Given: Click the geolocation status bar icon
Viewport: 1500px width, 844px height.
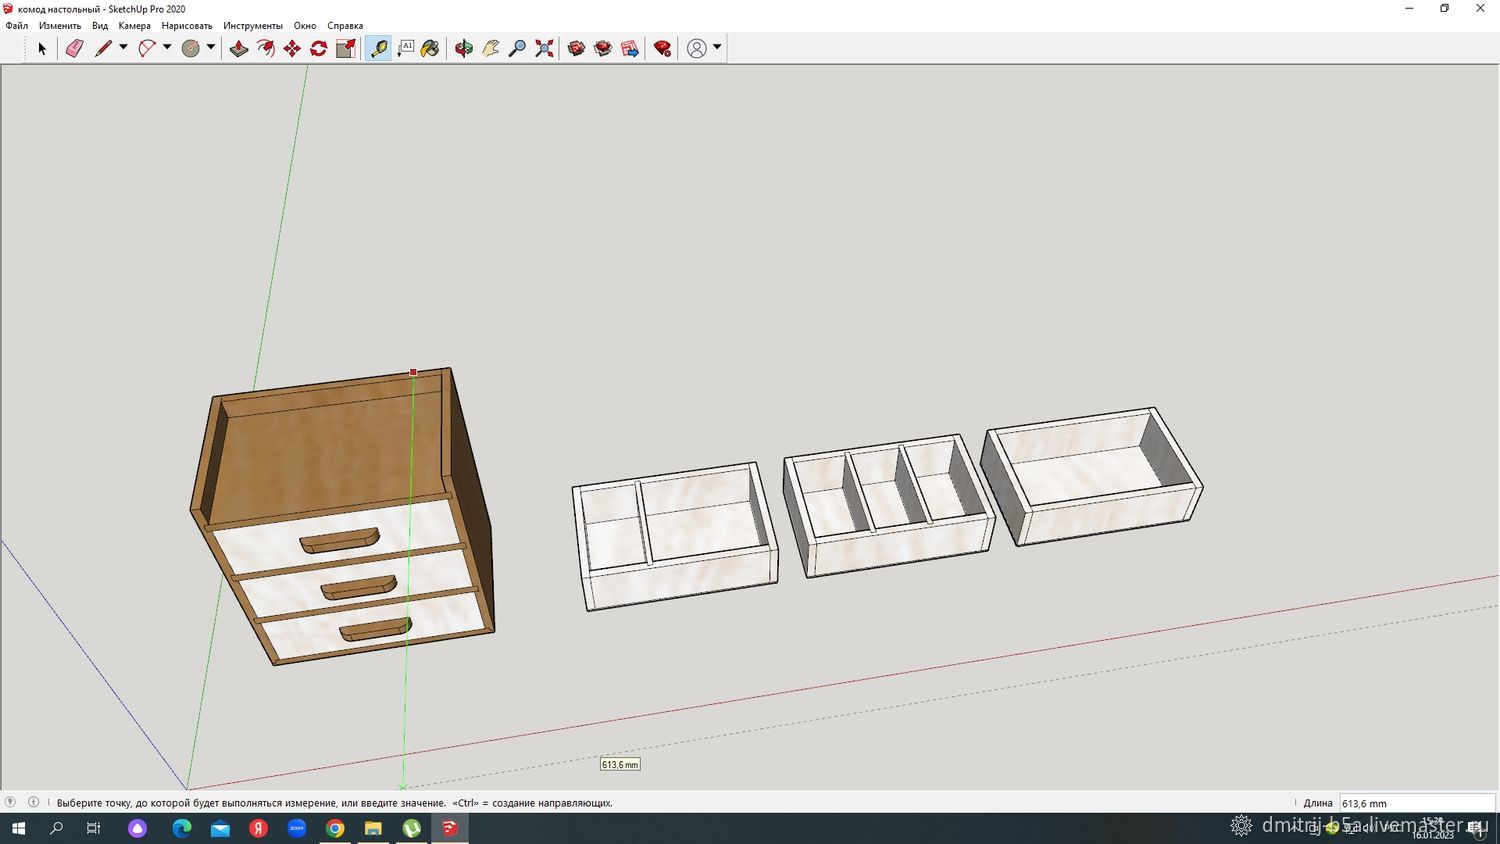Looking at the screenshot, I should click(x=11, y=802).
